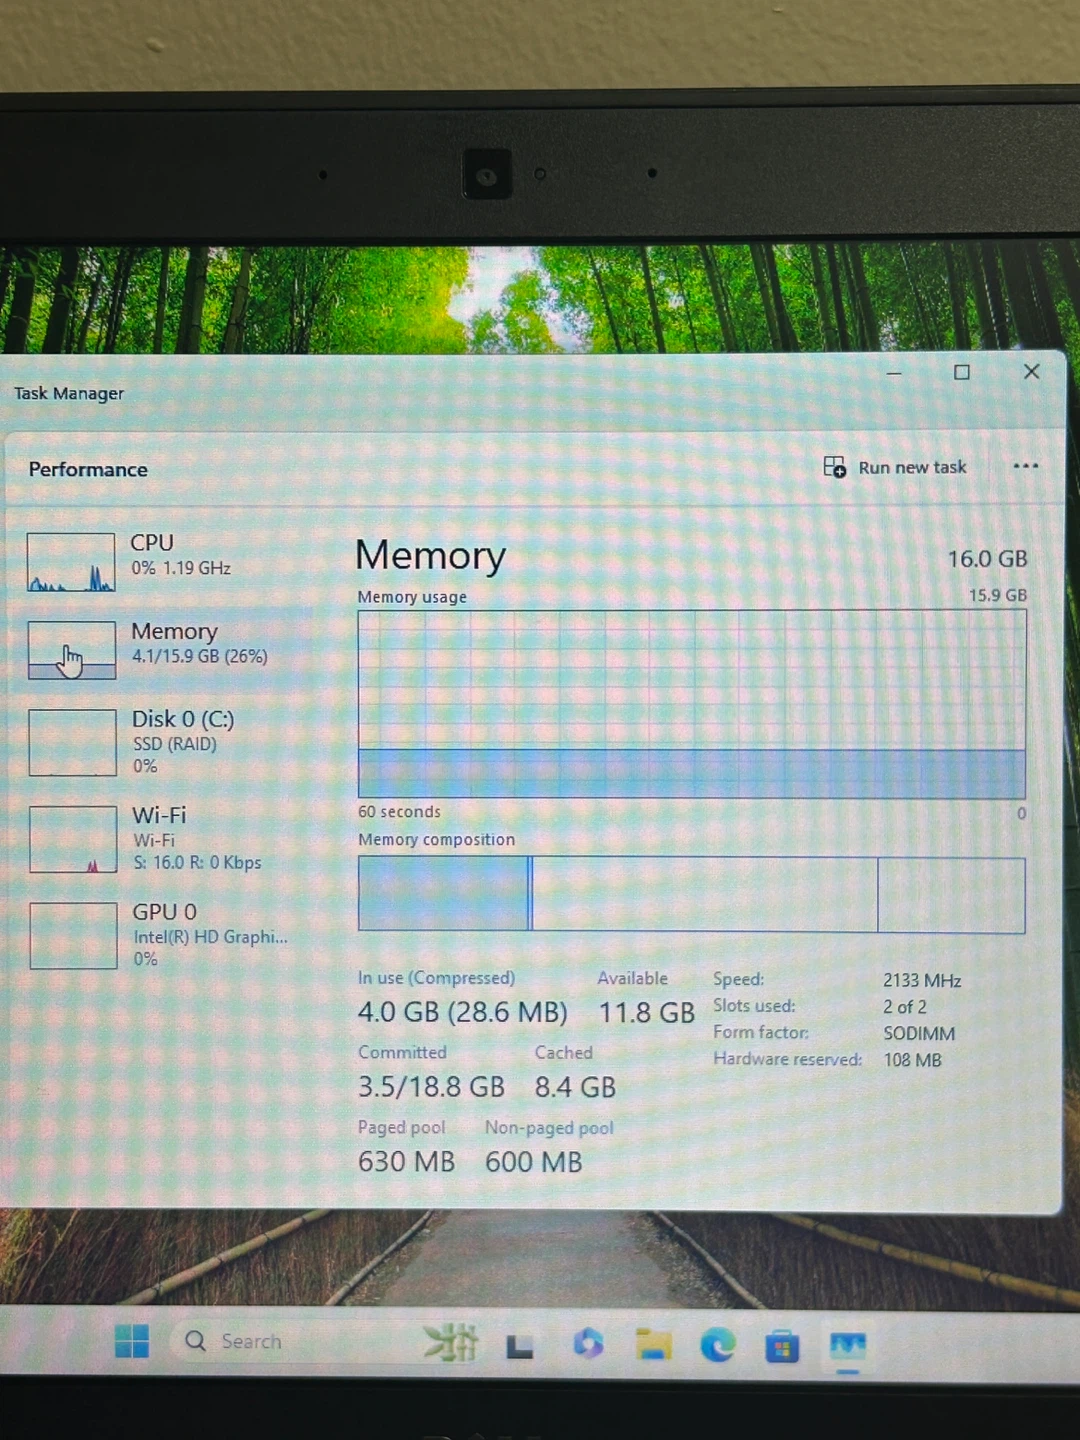Click the Windows Start icon
The width and height of the screenshot is (1080, 1440).
click(x=132, y=1341)
